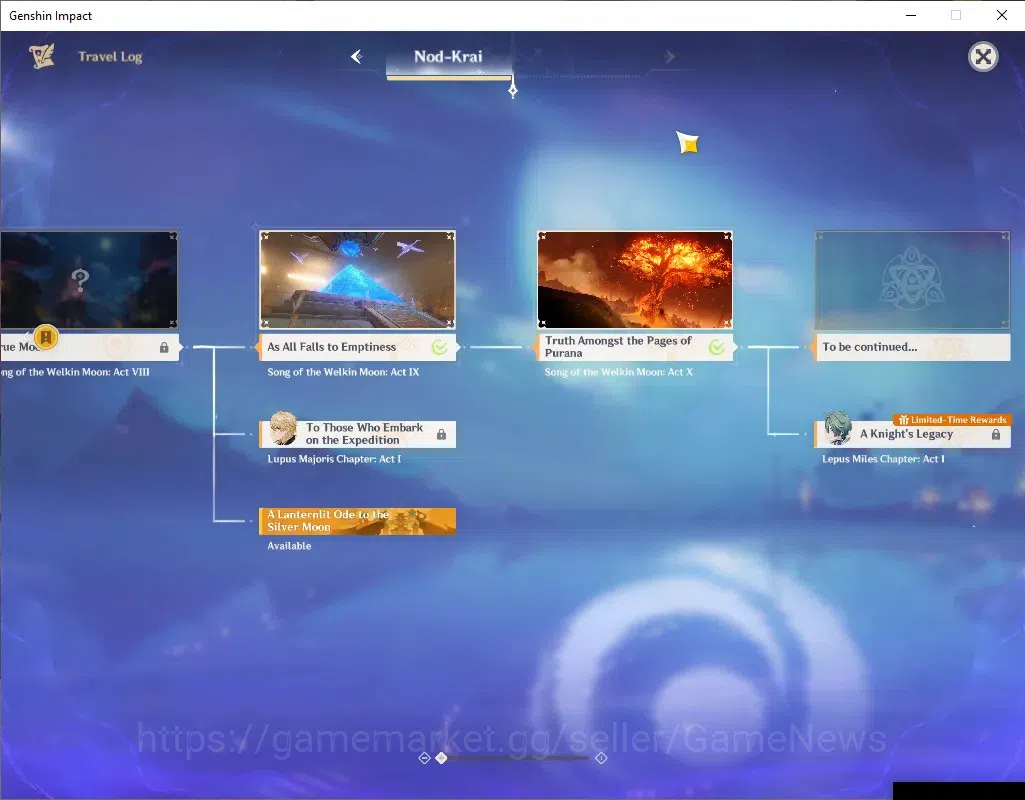Image resolution: width=1025 pixels, height=800 pixels.
Task: Click 'Lupus Majoris Chapter: Act I' text
Action: click(334, 459)
